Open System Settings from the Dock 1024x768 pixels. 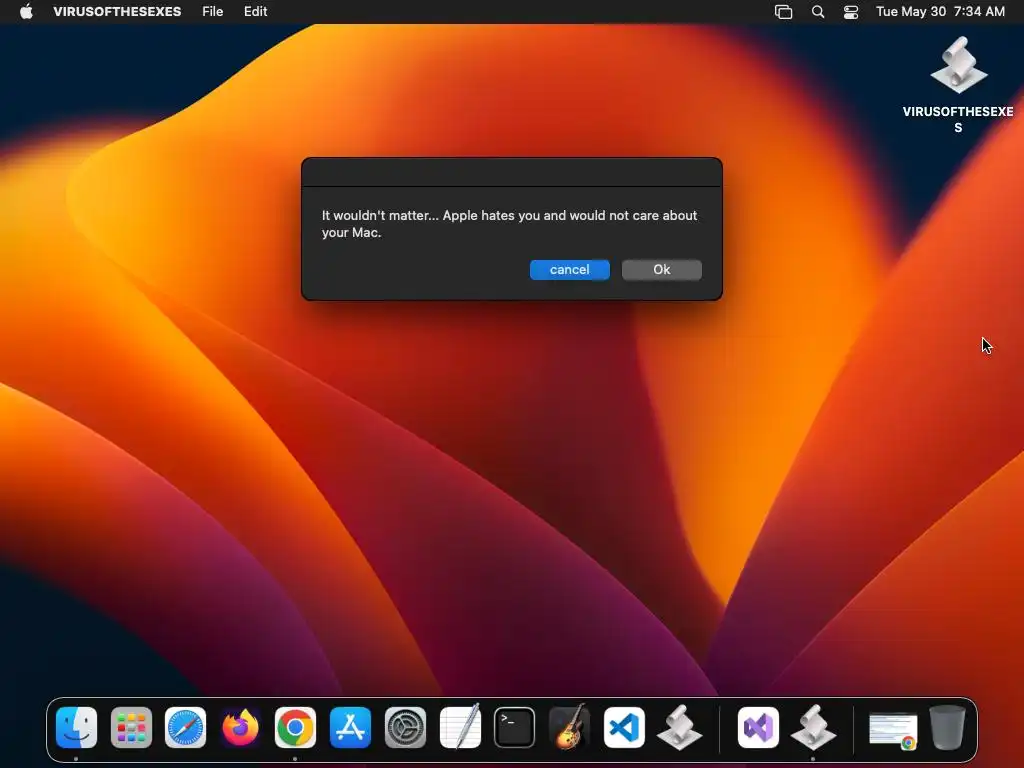pyautogui.click(x=405, y=728)
